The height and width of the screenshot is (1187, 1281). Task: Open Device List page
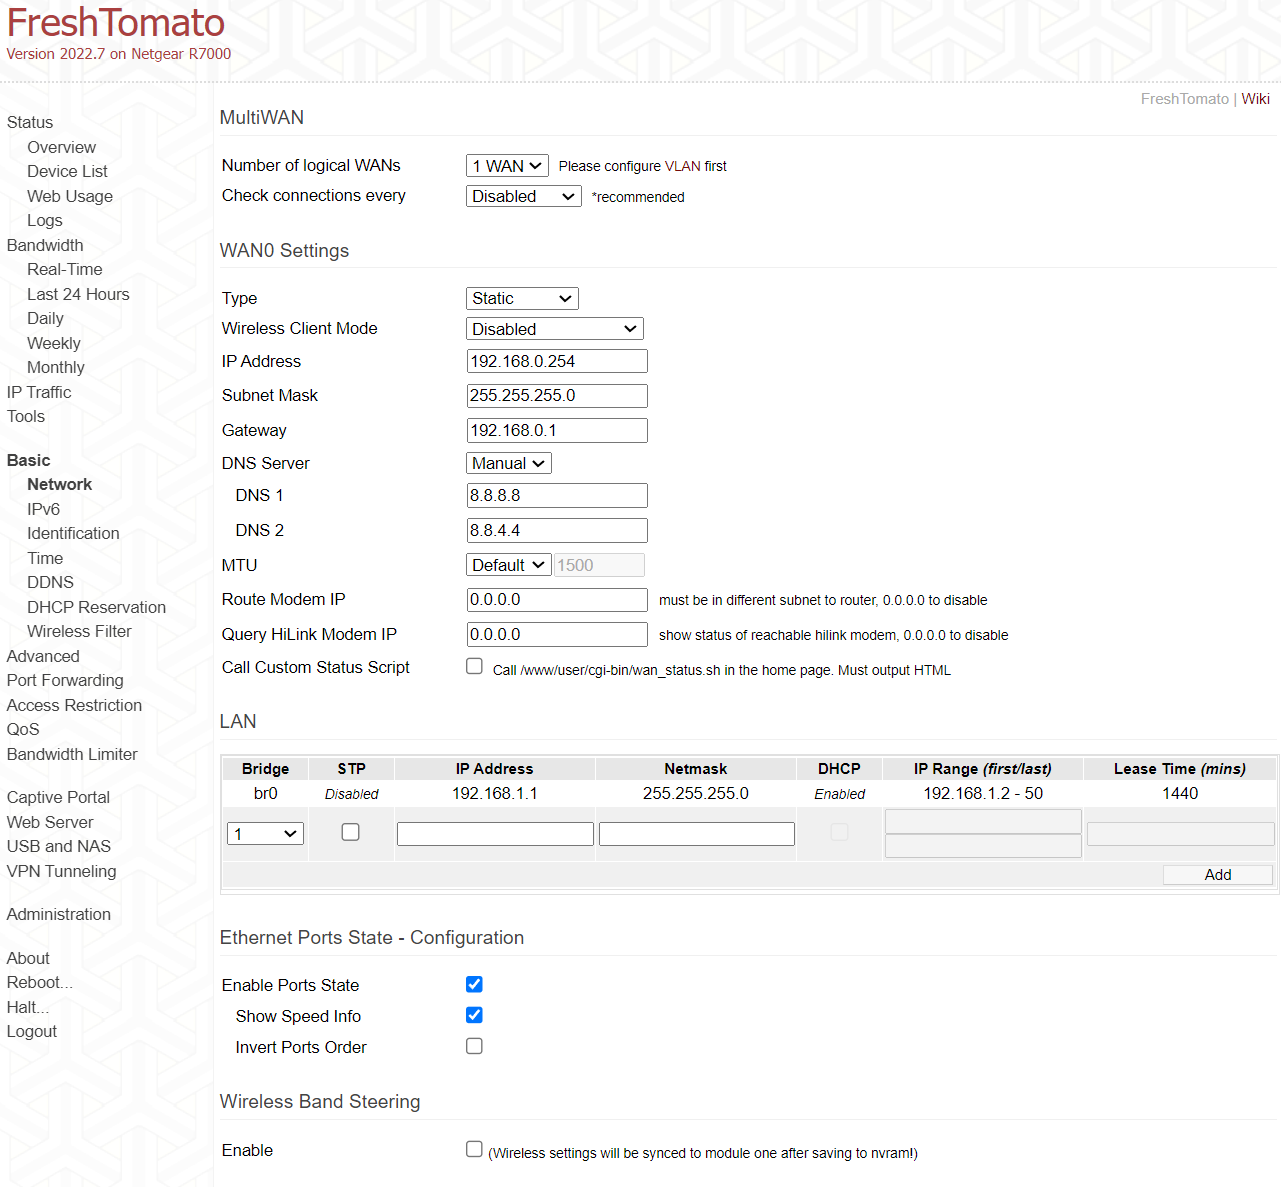(67, 171)
